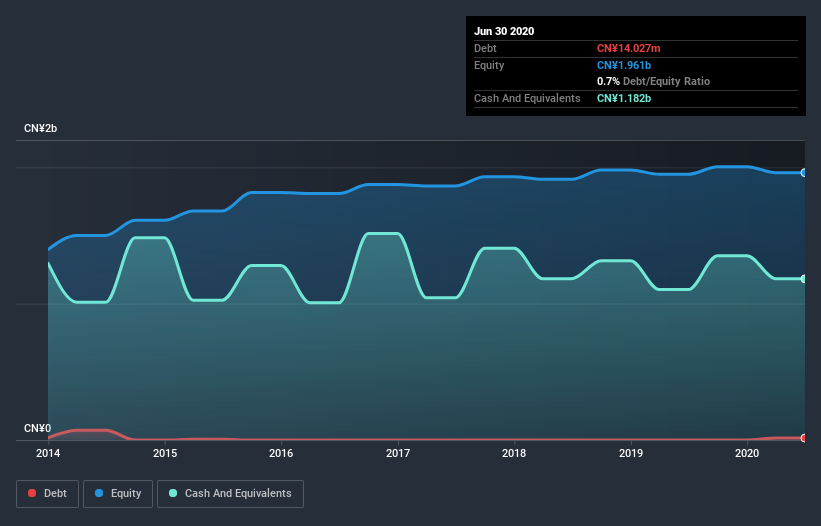Click the 2020 x-axis label

point(747,453)
